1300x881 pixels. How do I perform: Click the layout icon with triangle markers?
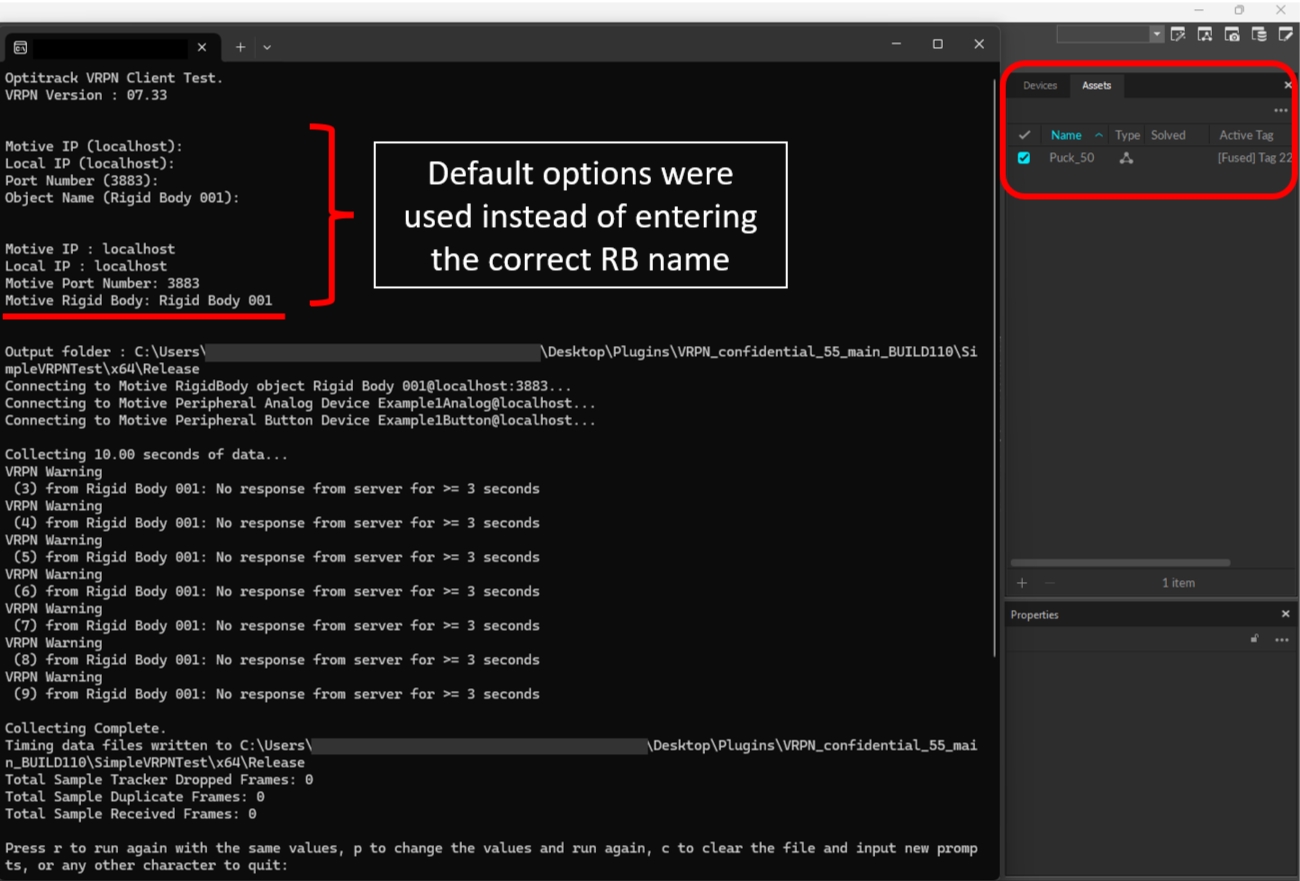tap(1205, 34)
